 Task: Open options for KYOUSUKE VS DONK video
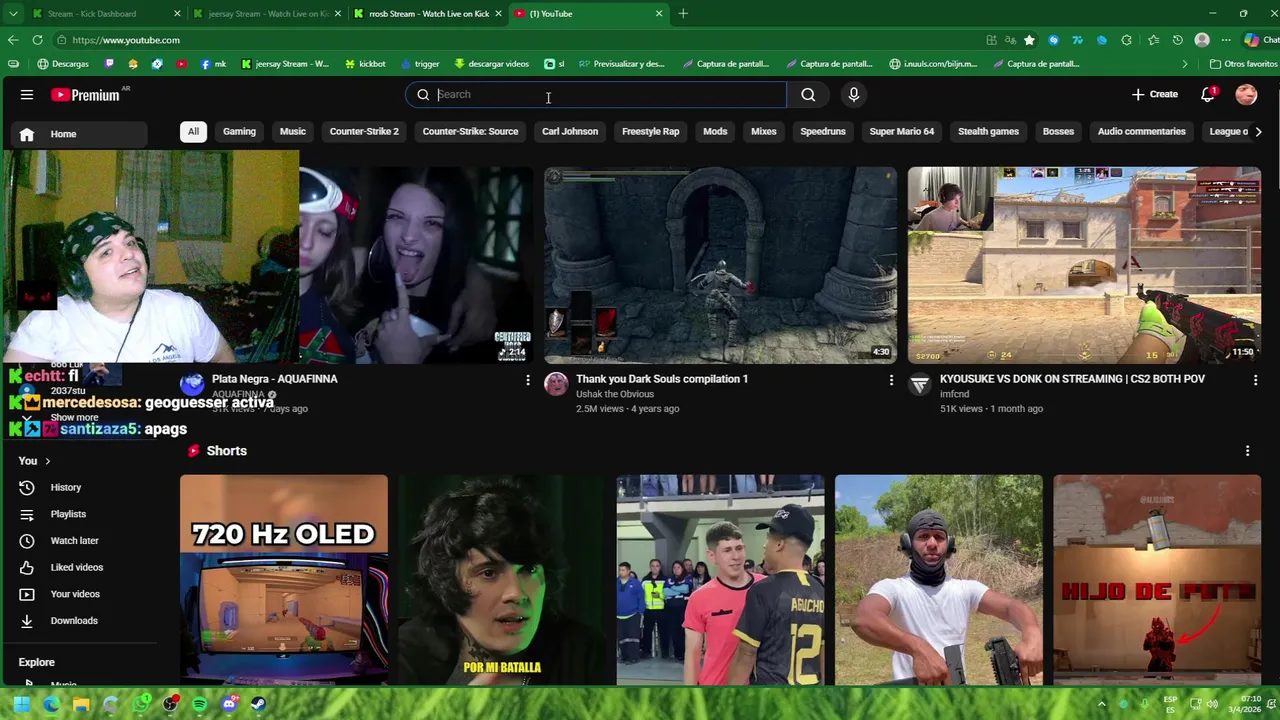[x=1255, y=380]
